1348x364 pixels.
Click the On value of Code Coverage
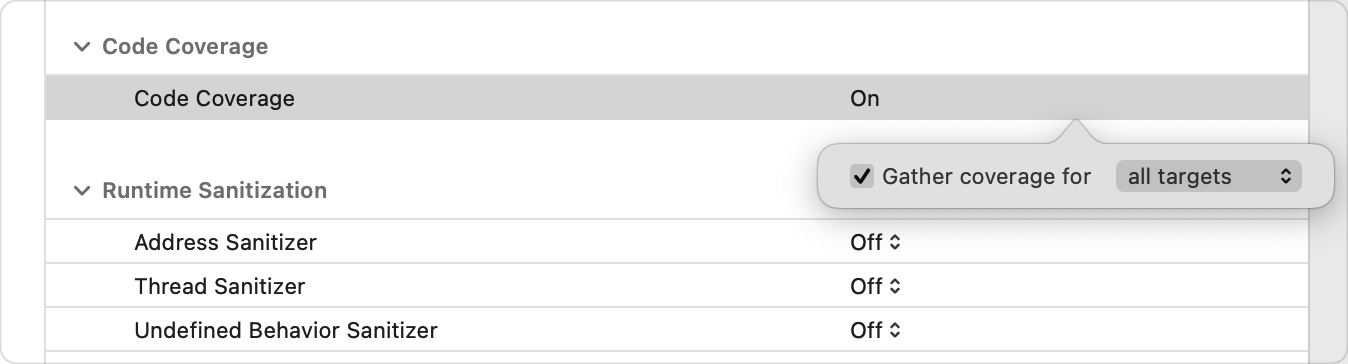pos(865,99)
